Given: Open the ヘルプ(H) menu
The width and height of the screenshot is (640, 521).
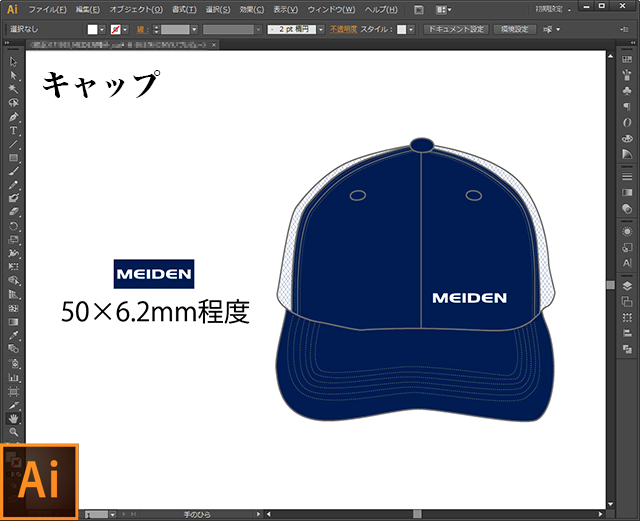Looking at the screenshot, I should click(x=381, y=9).
